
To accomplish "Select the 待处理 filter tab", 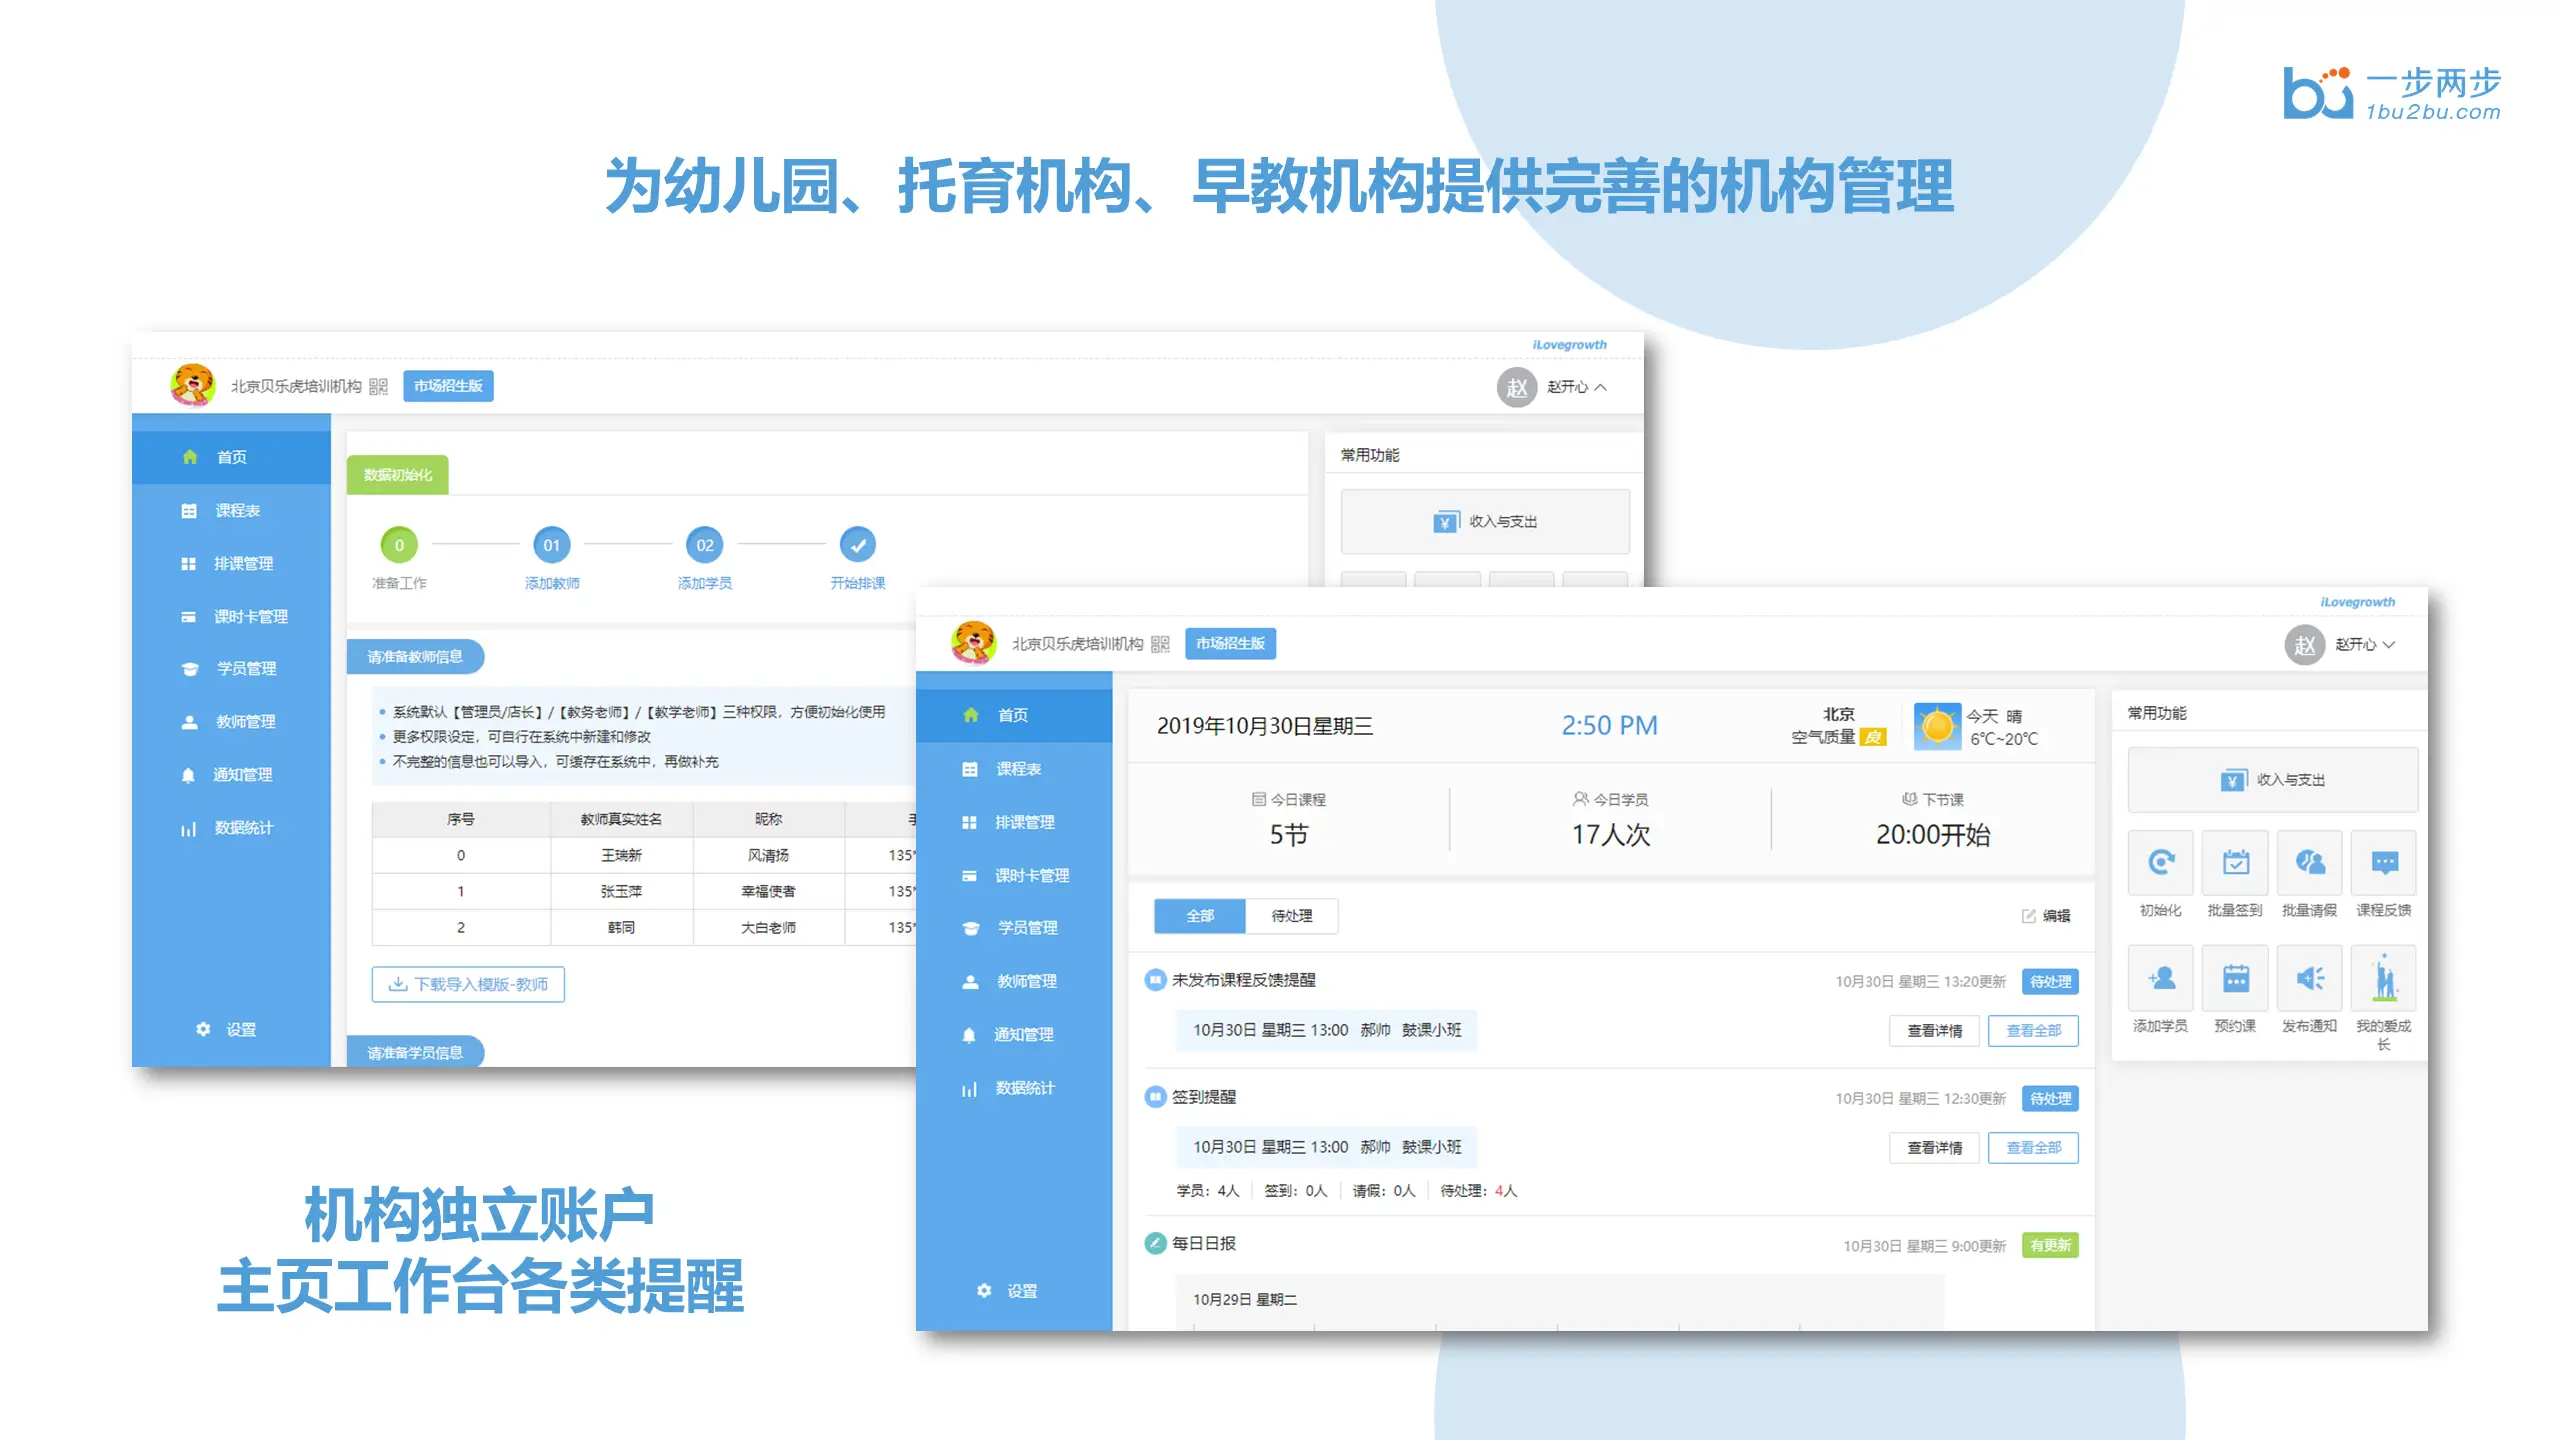I will click(x=1291, y=916).
